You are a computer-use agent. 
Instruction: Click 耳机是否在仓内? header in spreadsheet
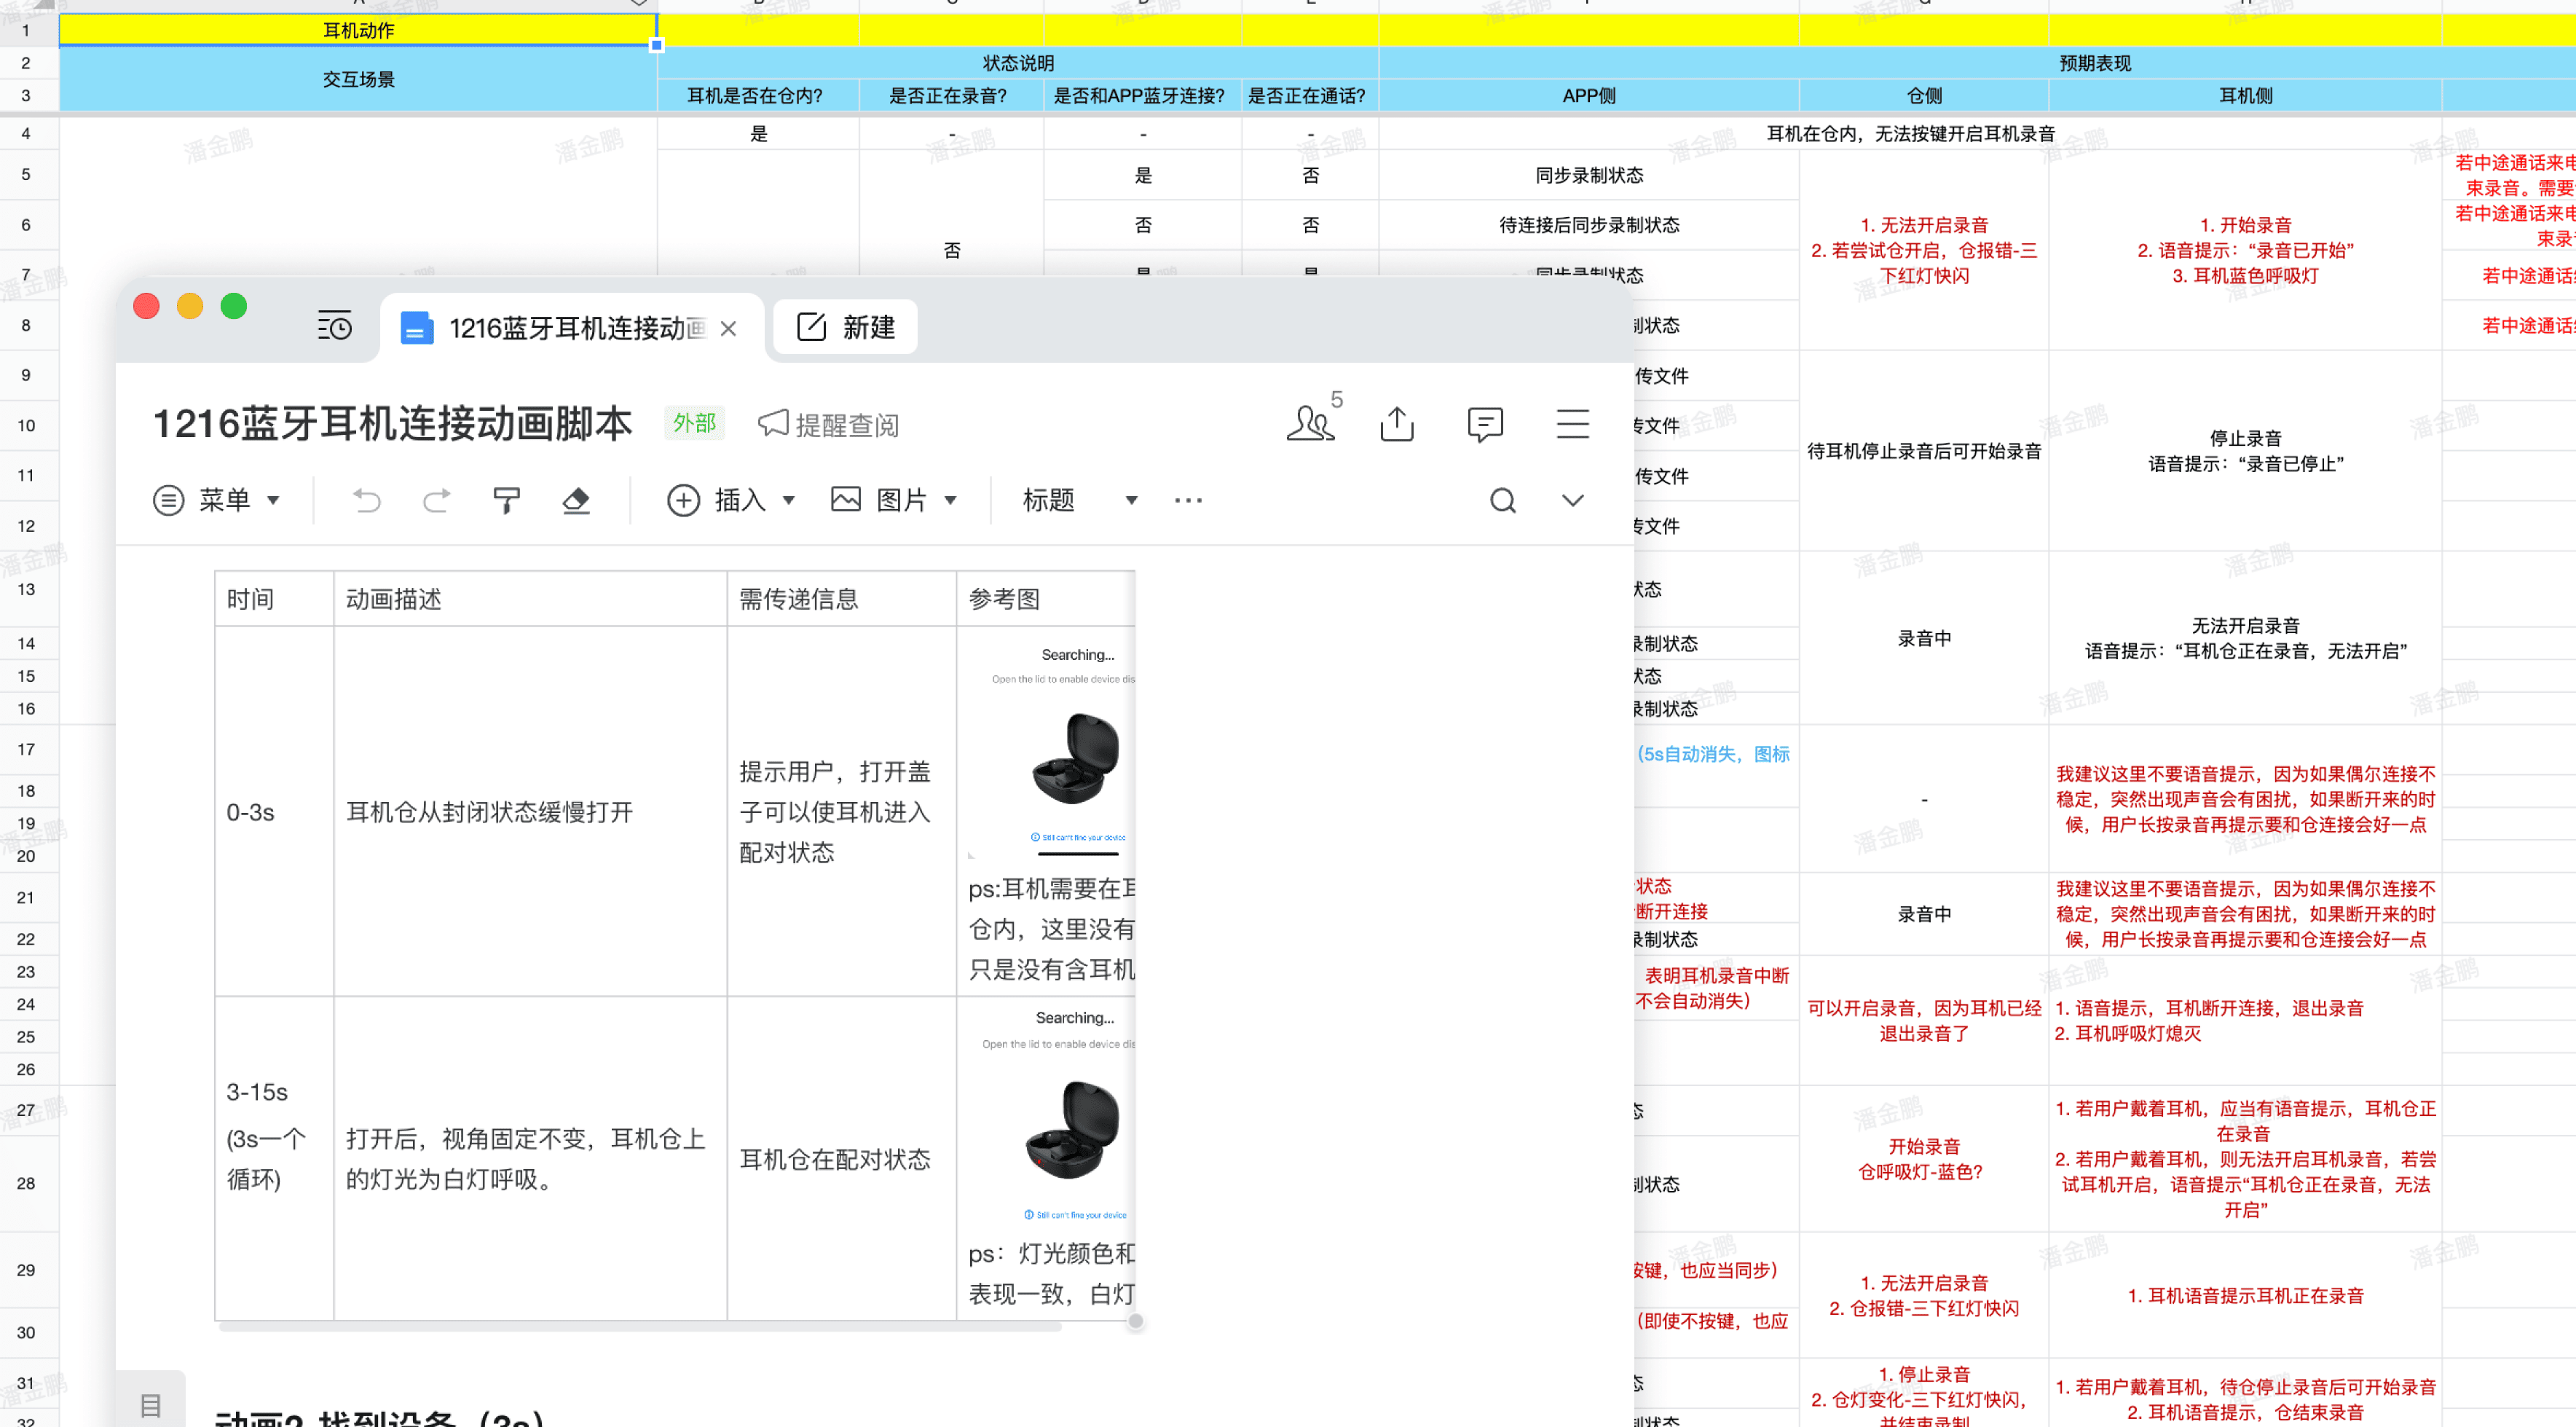coord(757,95)
